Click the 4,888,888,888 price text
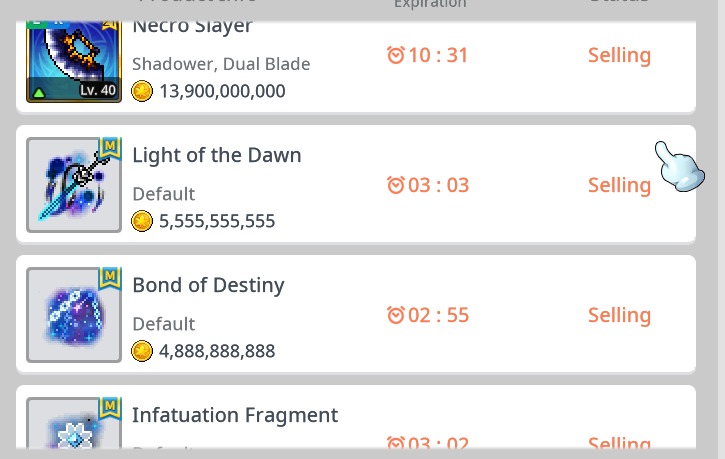This screenshot has width=725, height=459. coord(217,352)
